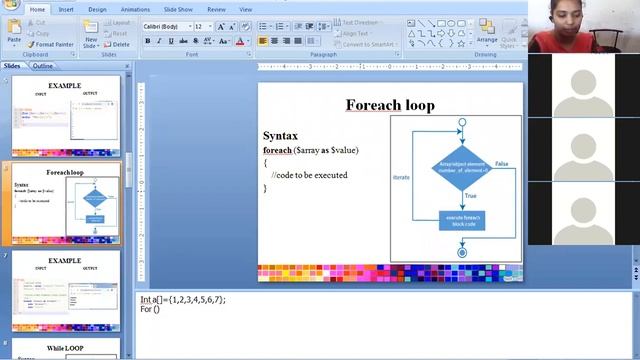Open the Calibri (Body) font name dropdown

pyautogui.click(x=190, y=27)
